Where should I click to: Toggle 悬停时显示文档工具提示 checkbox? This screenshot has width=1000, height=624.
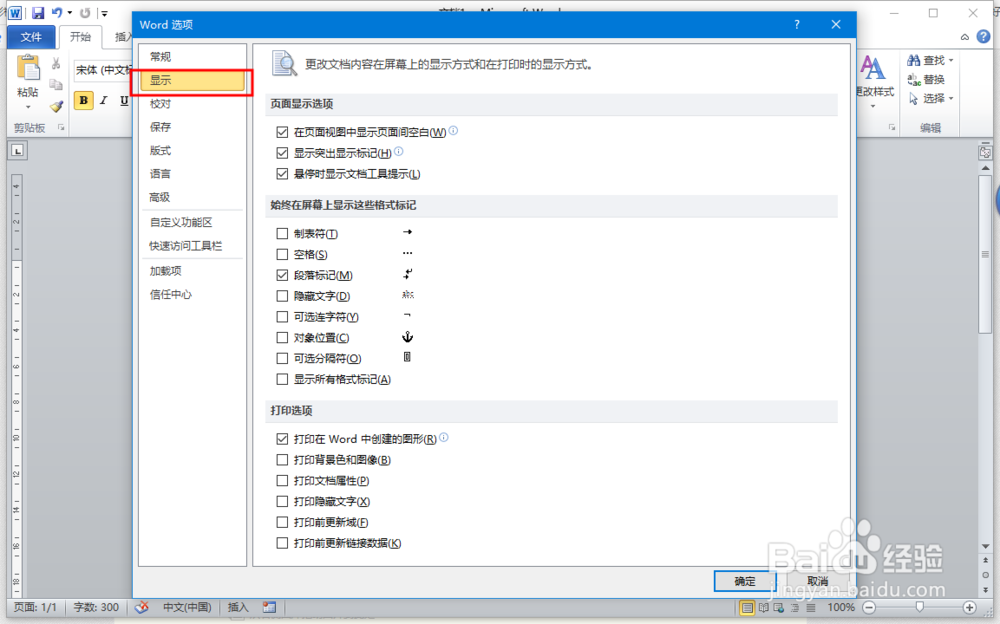point(282,174)
